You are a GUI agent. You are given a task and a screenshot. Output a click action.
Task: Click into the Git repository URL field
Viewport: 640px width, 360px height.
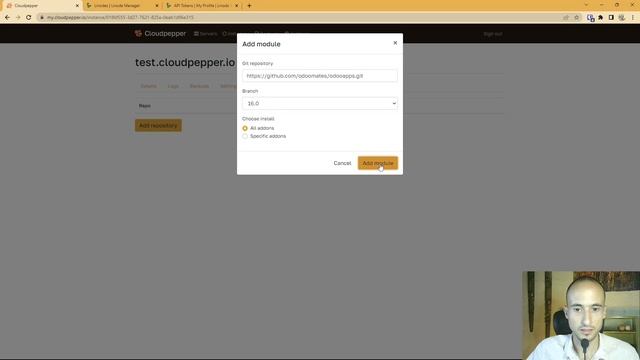coord(320,76)
